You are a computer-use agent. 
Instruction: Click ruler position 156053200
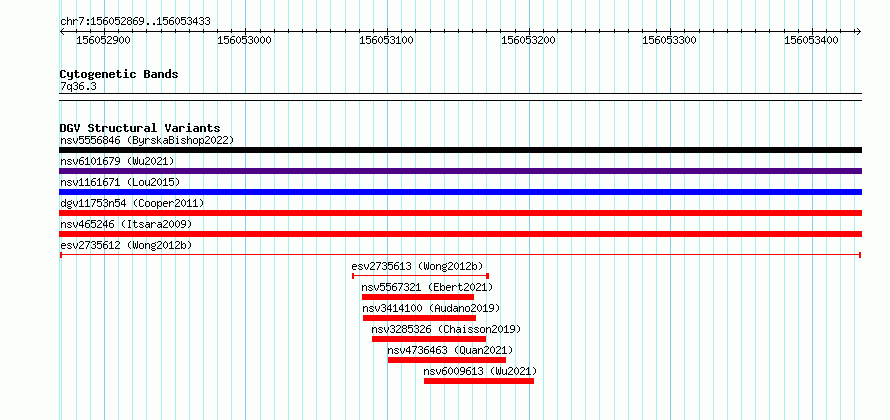point(528,40)
